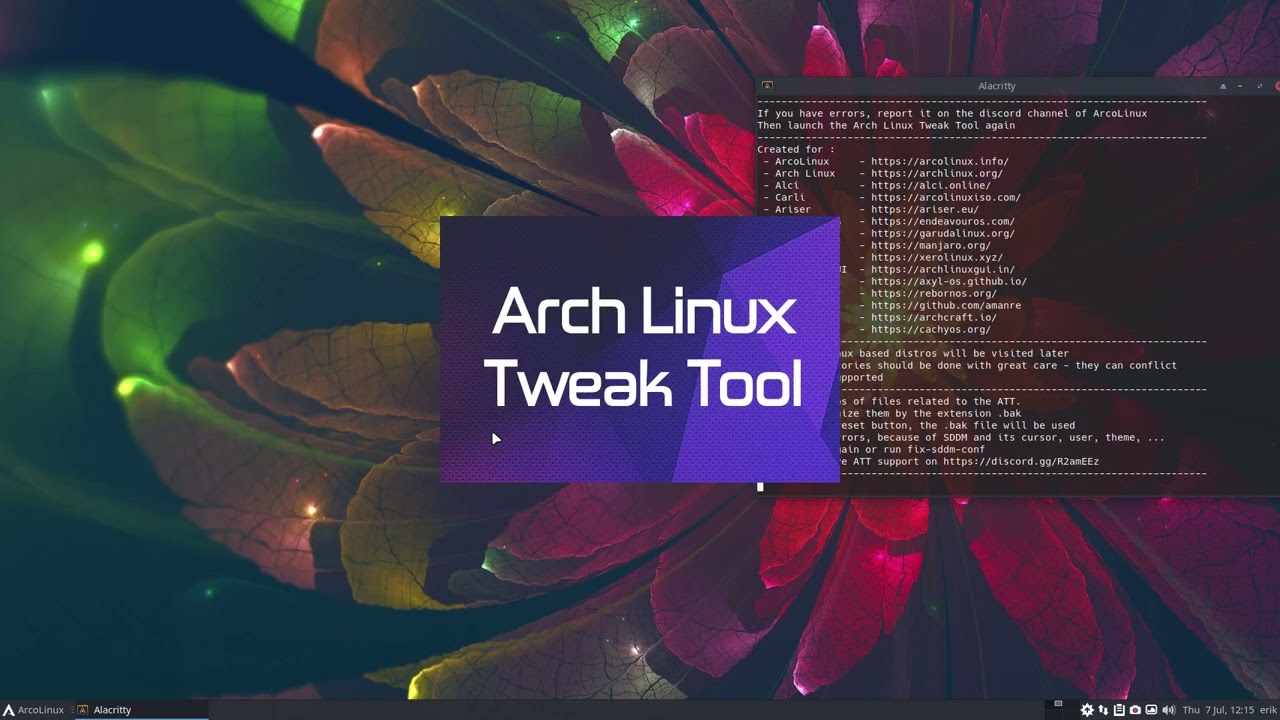The width and height of the screenshot is (1280, 720).
Task: Click the https://archlinux.org/ URL in terminal
Action: tap(937, 174)
